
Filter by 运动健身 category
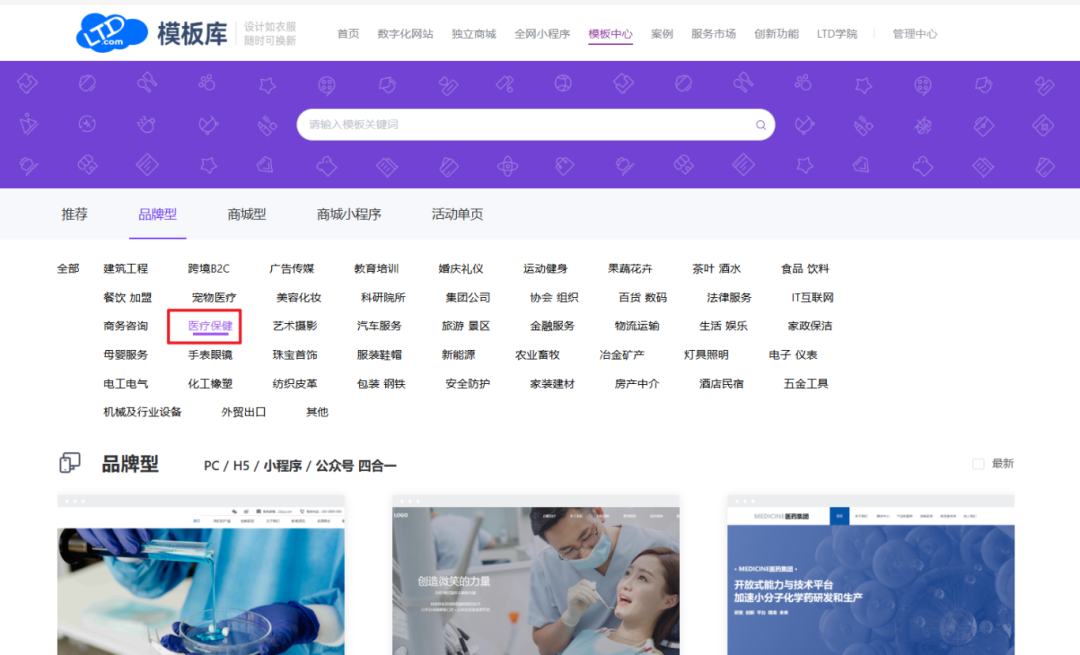[546, 269]
